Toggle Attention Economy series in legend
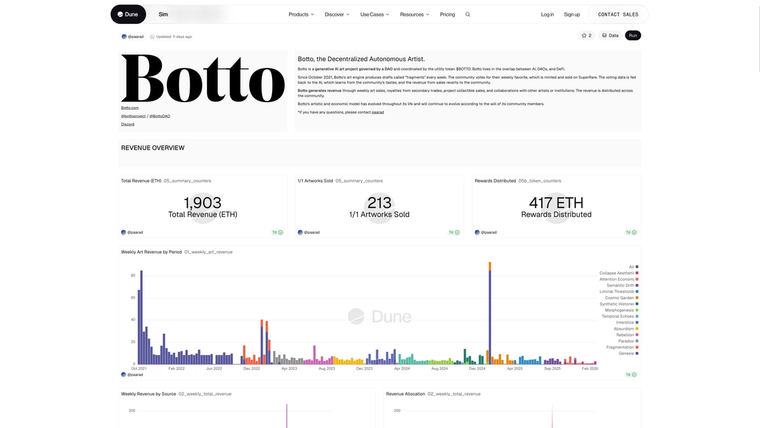 point(619,279)
